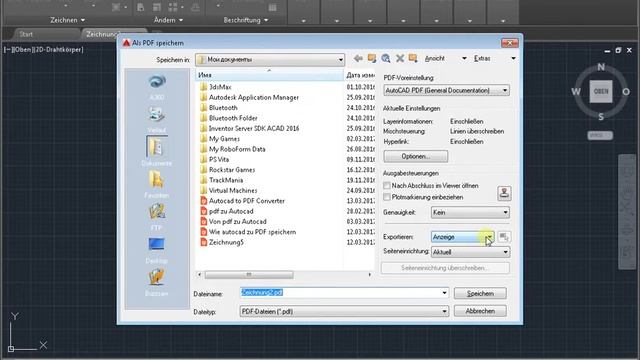Viewport: 640px width, 360px height.
Task: Open the PDF-Voreinstellung dropdown
Action: point(446,90)
